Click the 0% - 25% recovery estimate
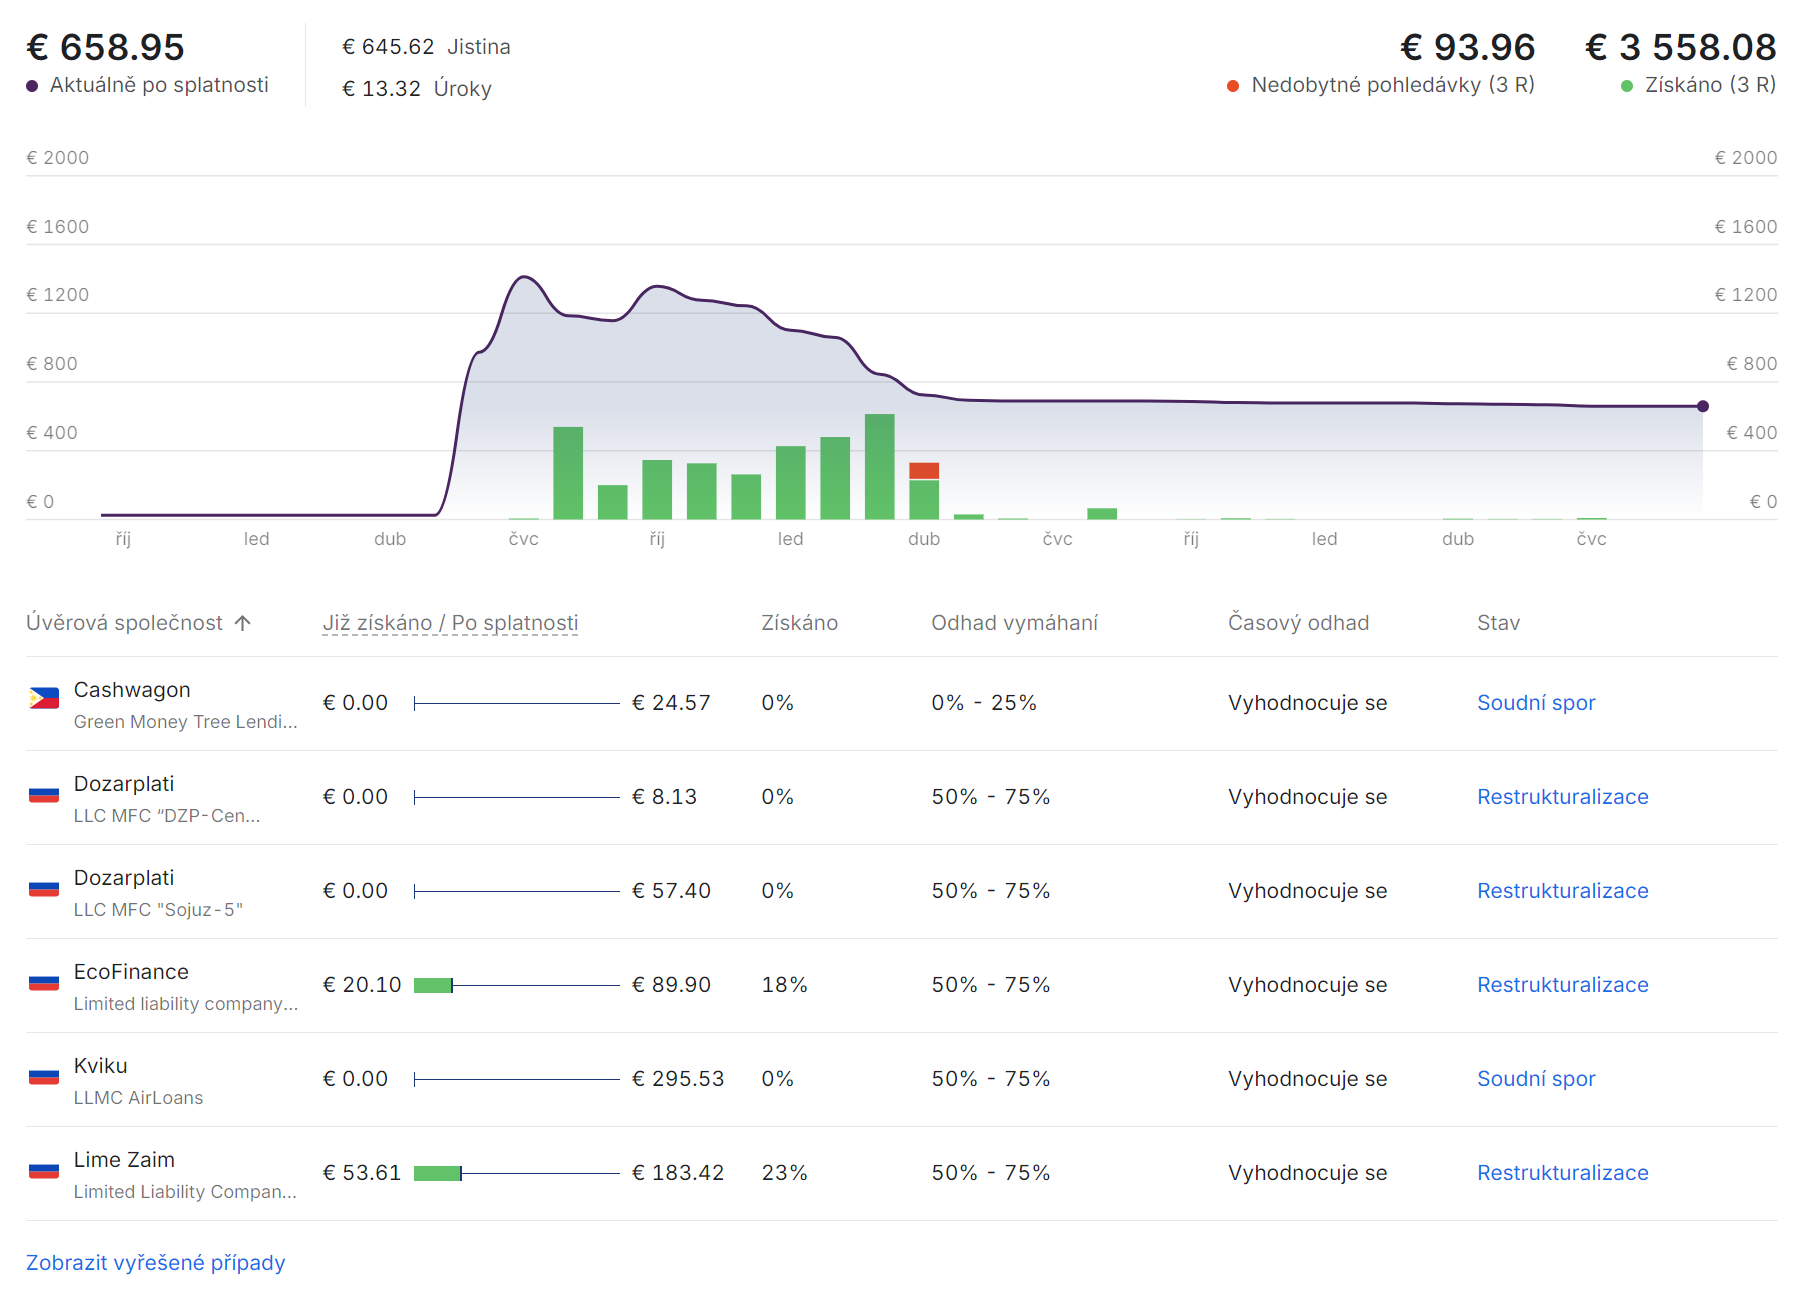 pos(984,703)
